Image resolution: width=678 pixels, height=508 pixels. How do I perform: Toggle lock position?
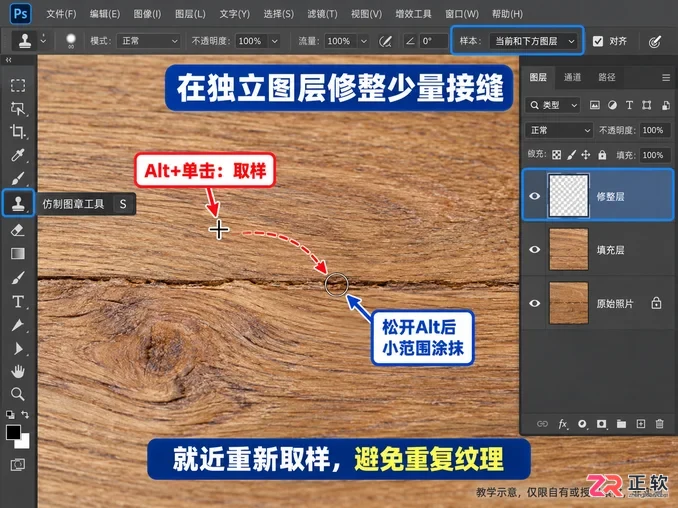point(586,155)
